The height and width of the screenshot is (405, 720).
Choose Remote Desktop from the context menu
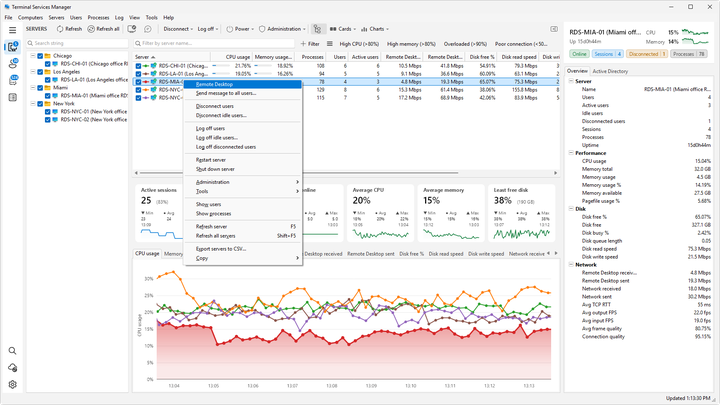[x=242, y=84]
